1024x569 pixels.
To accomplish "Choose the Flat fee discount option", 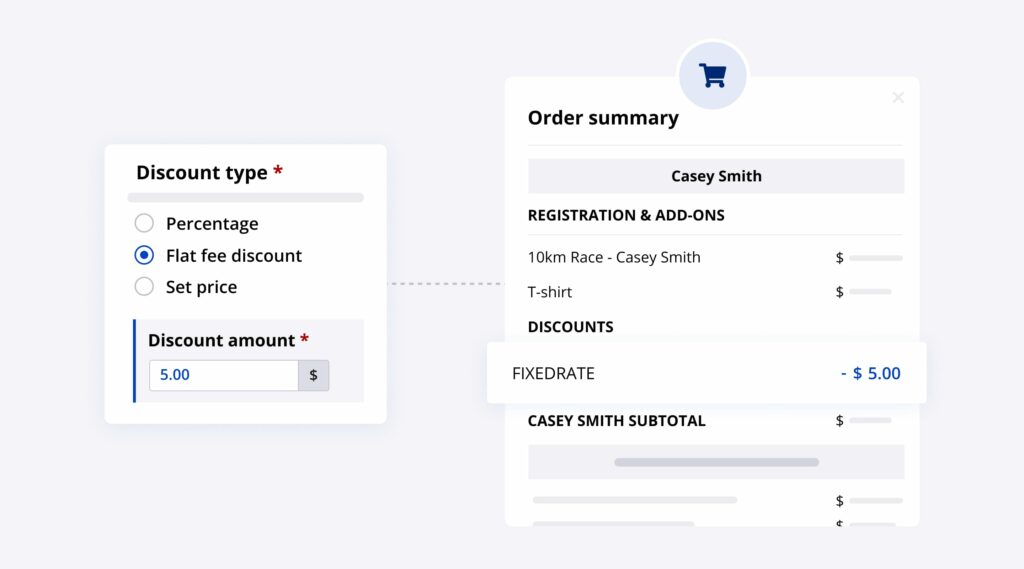I will (x=145, y=255).
